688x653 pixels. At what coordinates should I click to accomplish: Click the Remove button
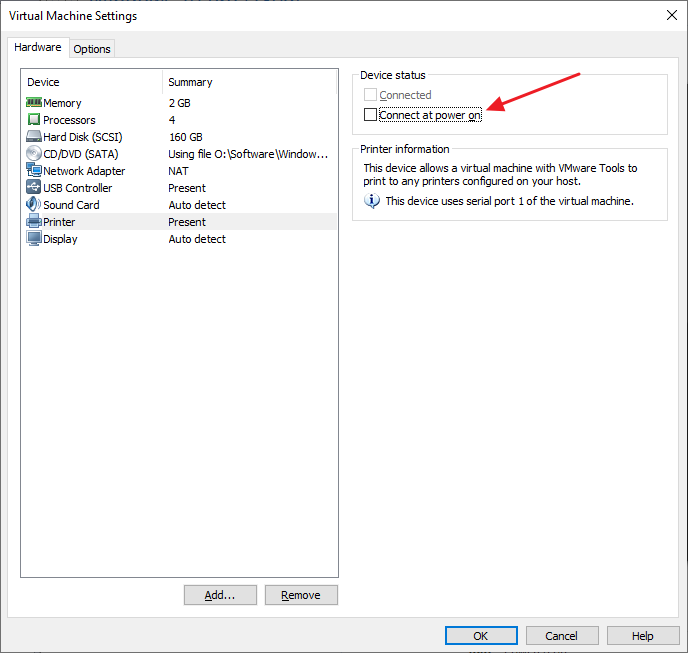(301, 595)
